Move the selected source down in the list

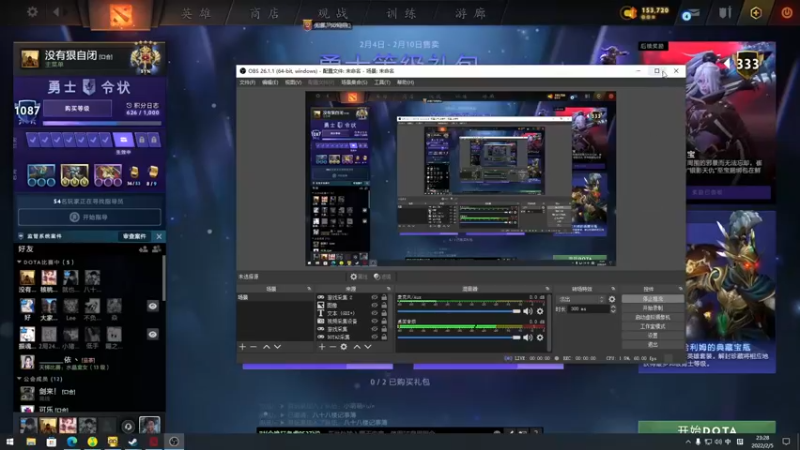[x=368, y=347]
